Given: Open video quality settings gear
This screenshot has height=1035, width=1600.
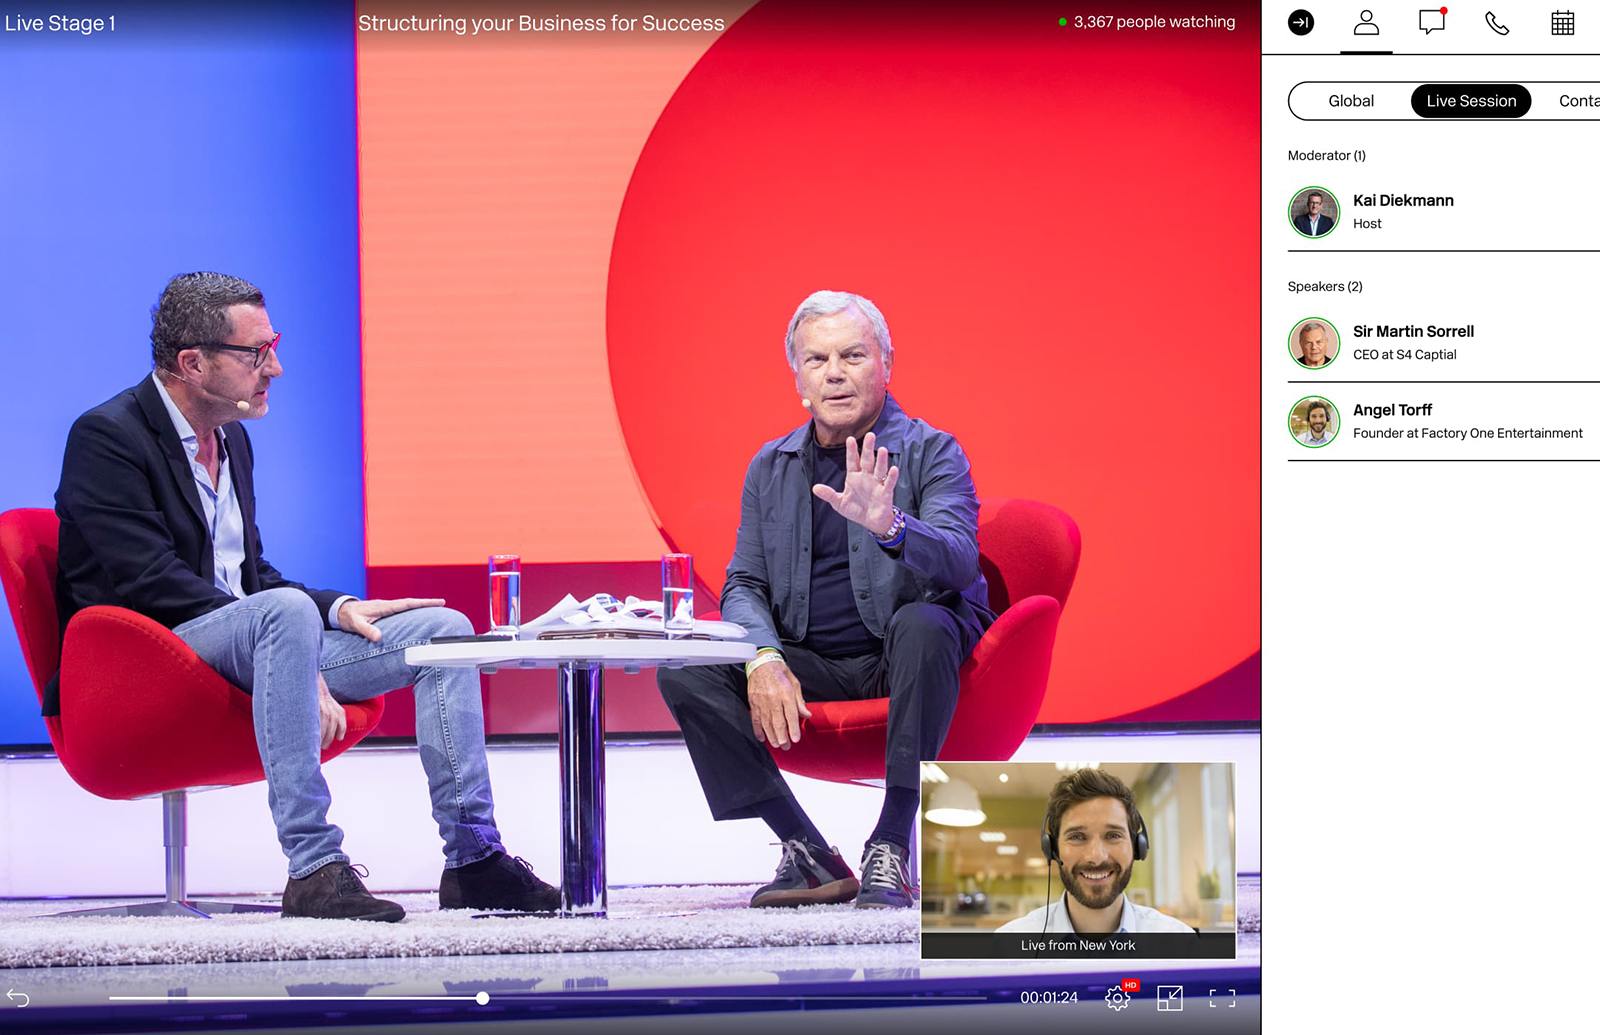Looking at the screenshot, I should (1118, 997).
